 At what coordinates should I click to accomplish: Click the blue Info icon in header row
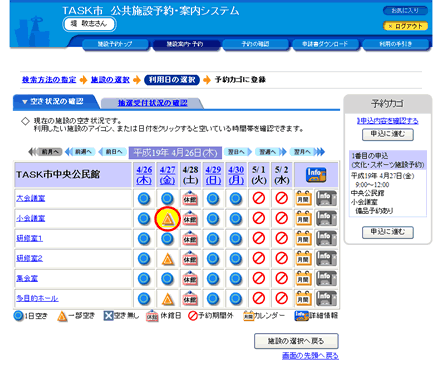tap(316, 175)
